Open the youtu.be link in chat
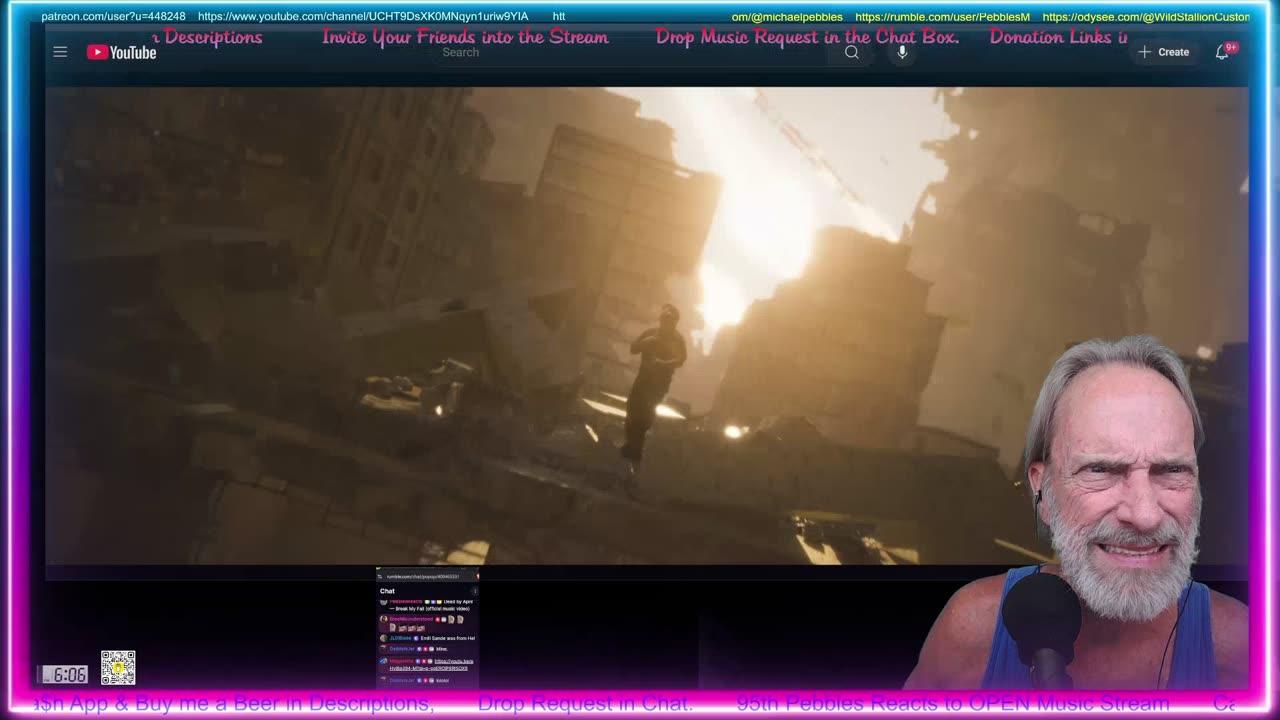This screenshot has height=720, width=1280. click(432, 665)
